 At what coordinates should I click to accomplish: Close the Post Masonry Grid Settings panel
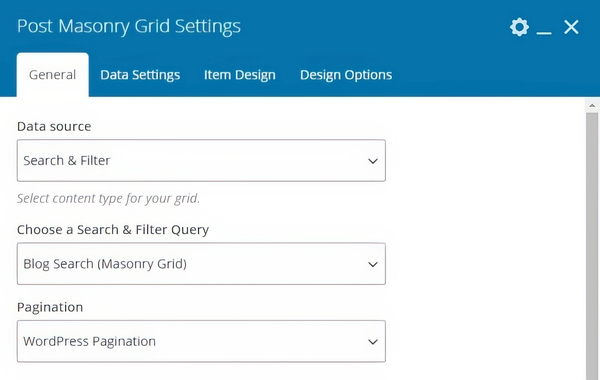(x=571, y=27)
